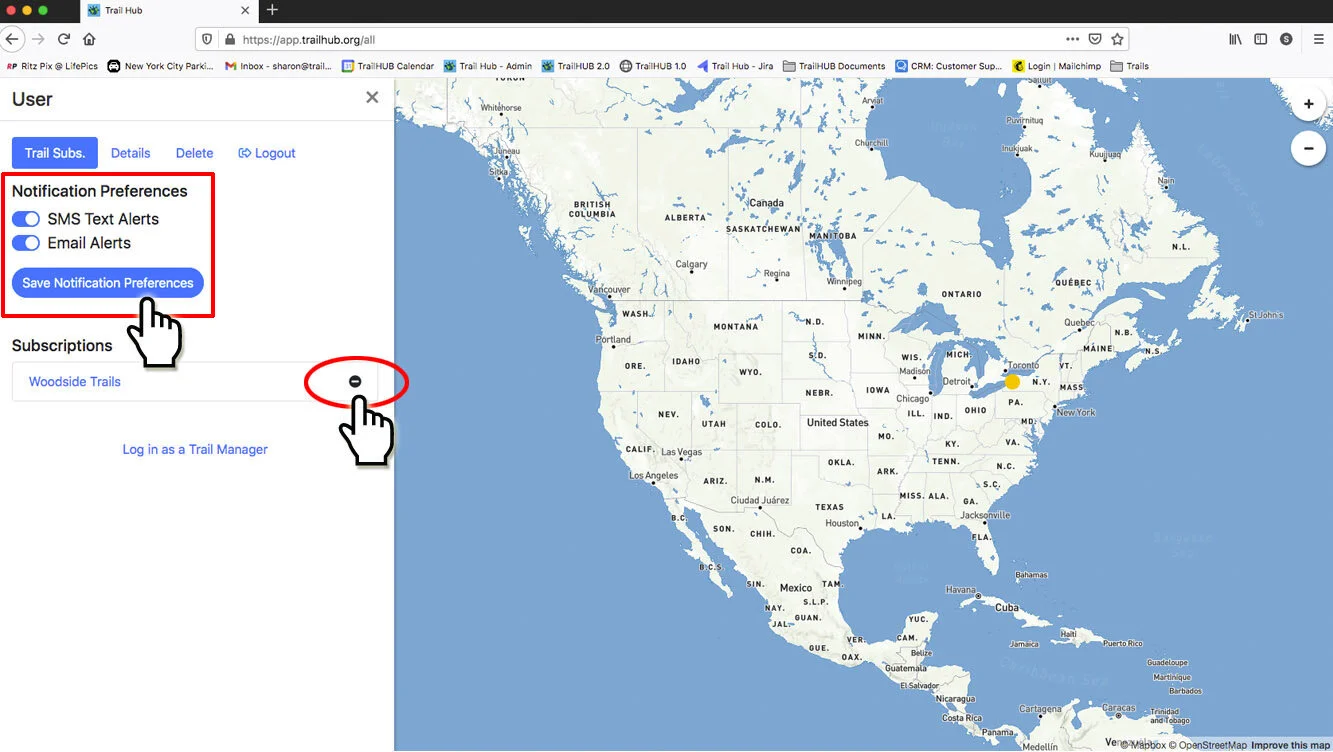Zoom in on the map

point(1308,104)
